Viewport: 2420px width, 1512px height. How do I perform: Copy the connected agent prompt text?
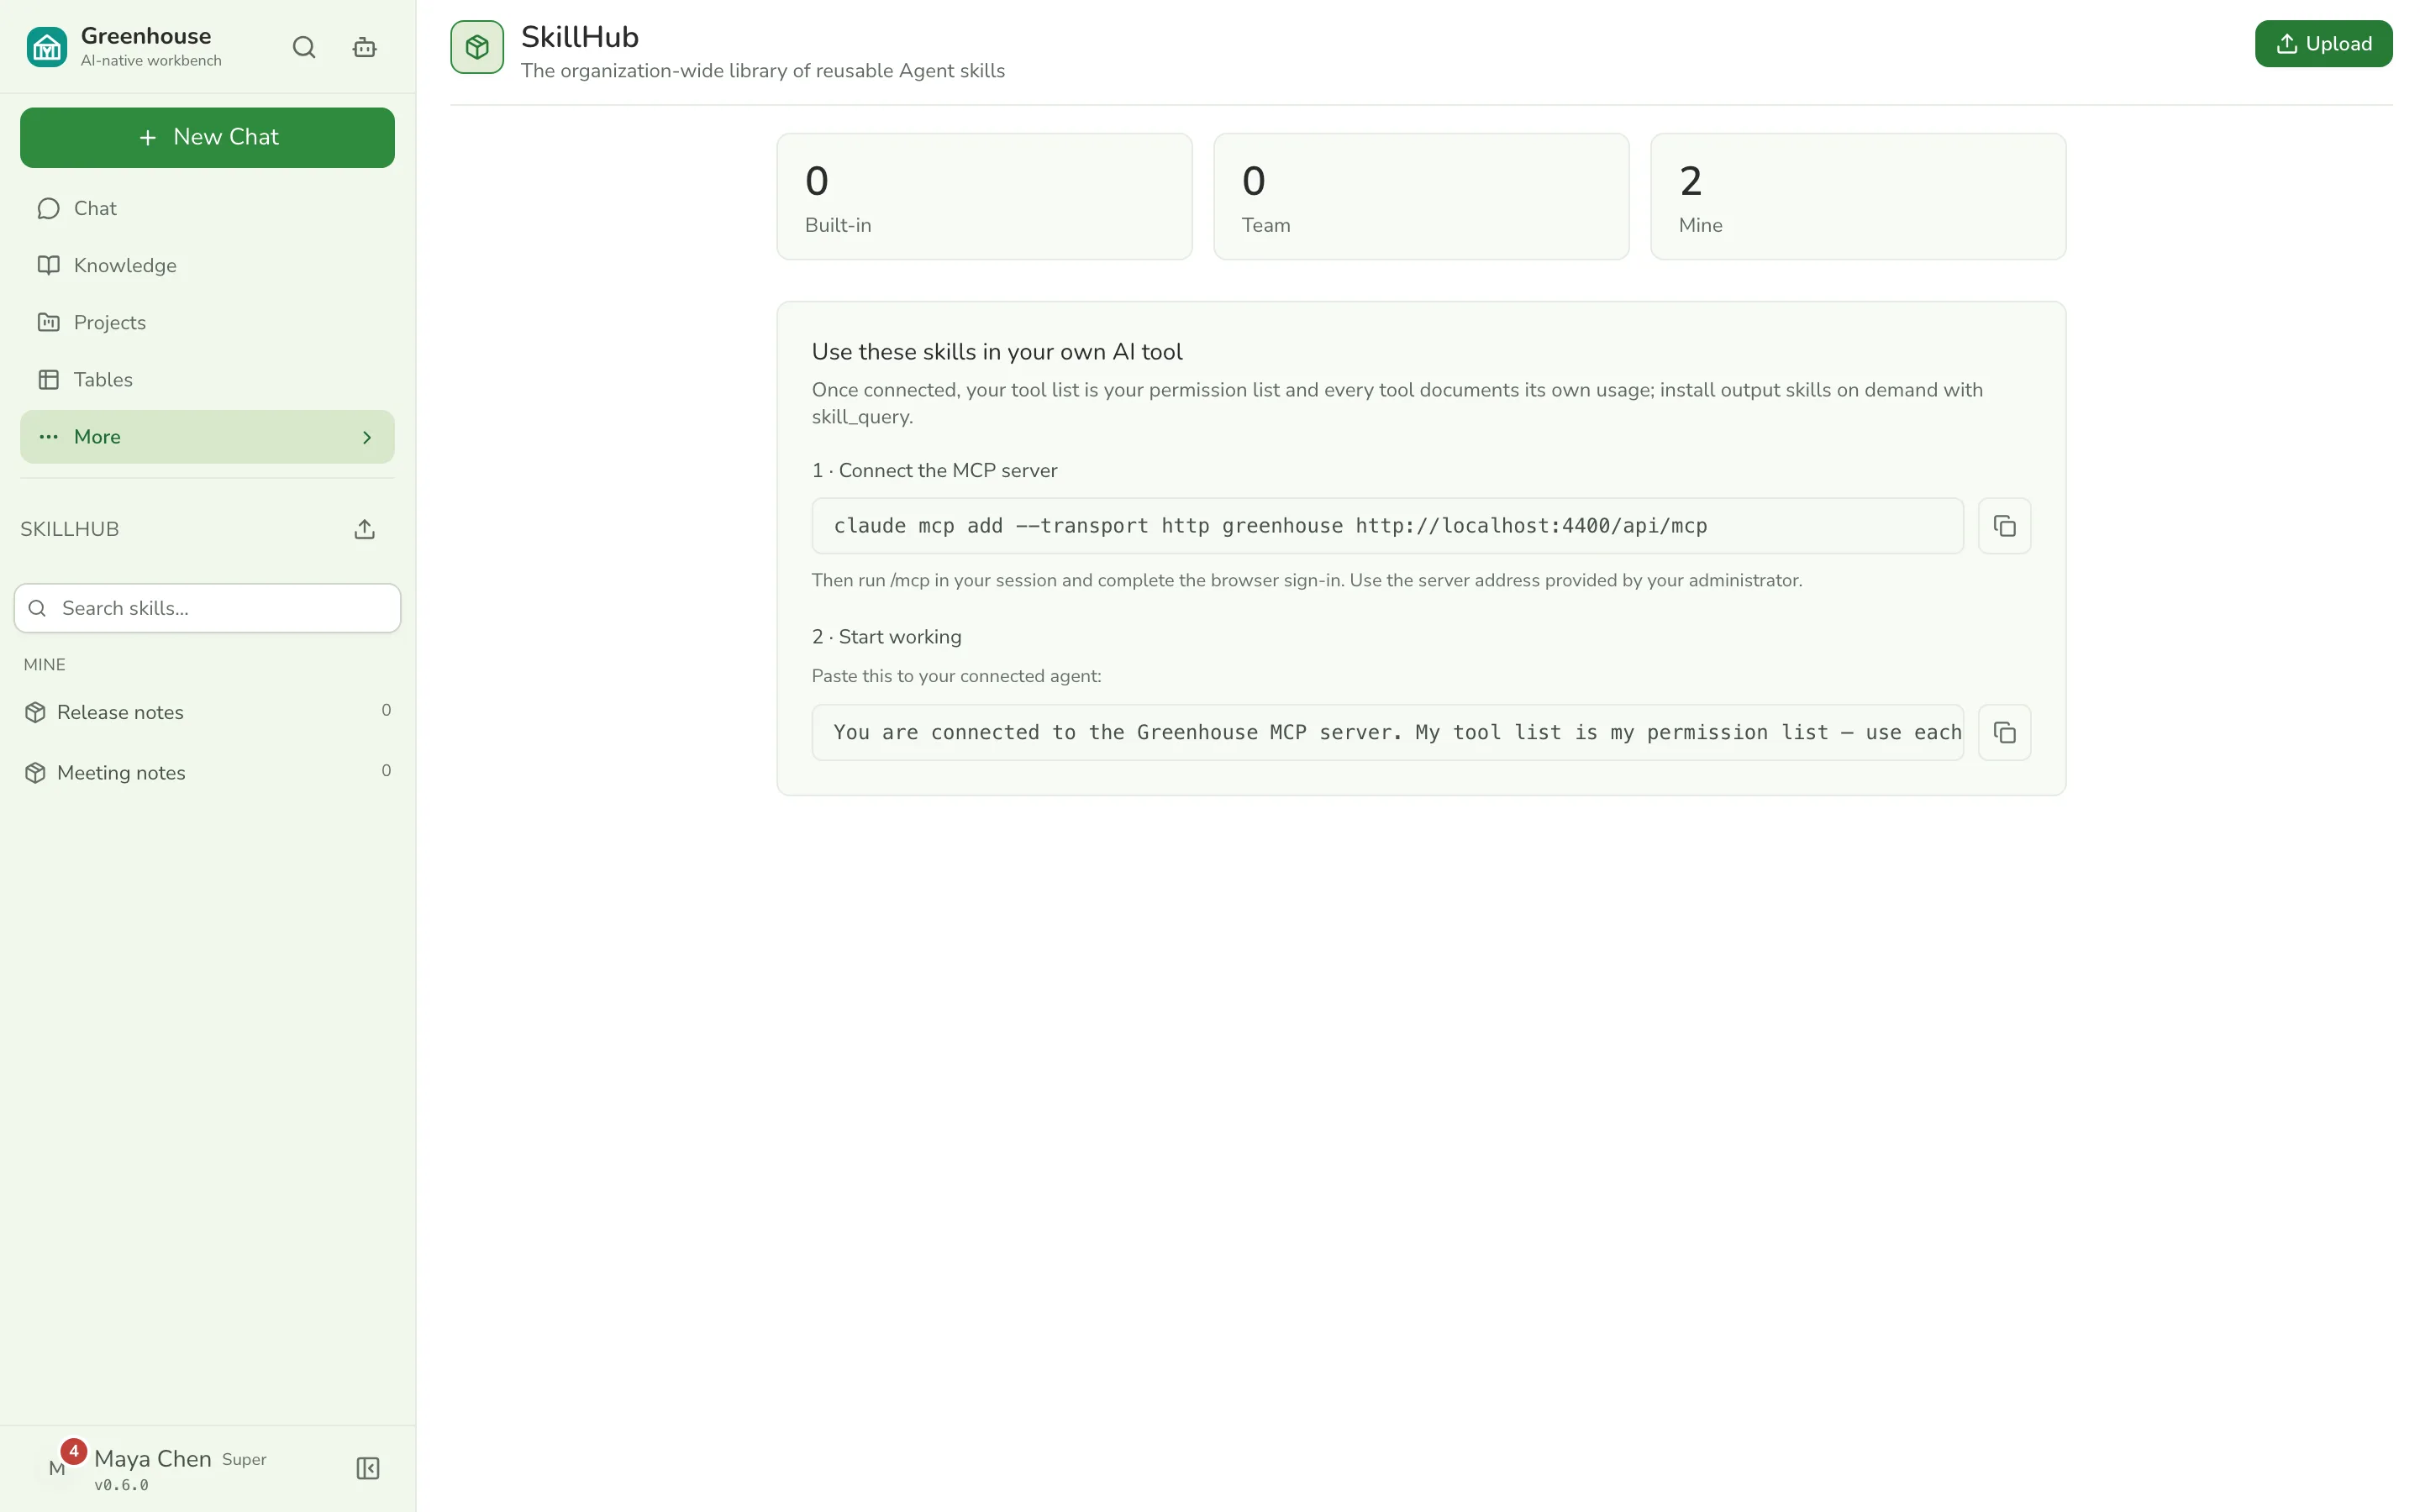point(2004,733)
